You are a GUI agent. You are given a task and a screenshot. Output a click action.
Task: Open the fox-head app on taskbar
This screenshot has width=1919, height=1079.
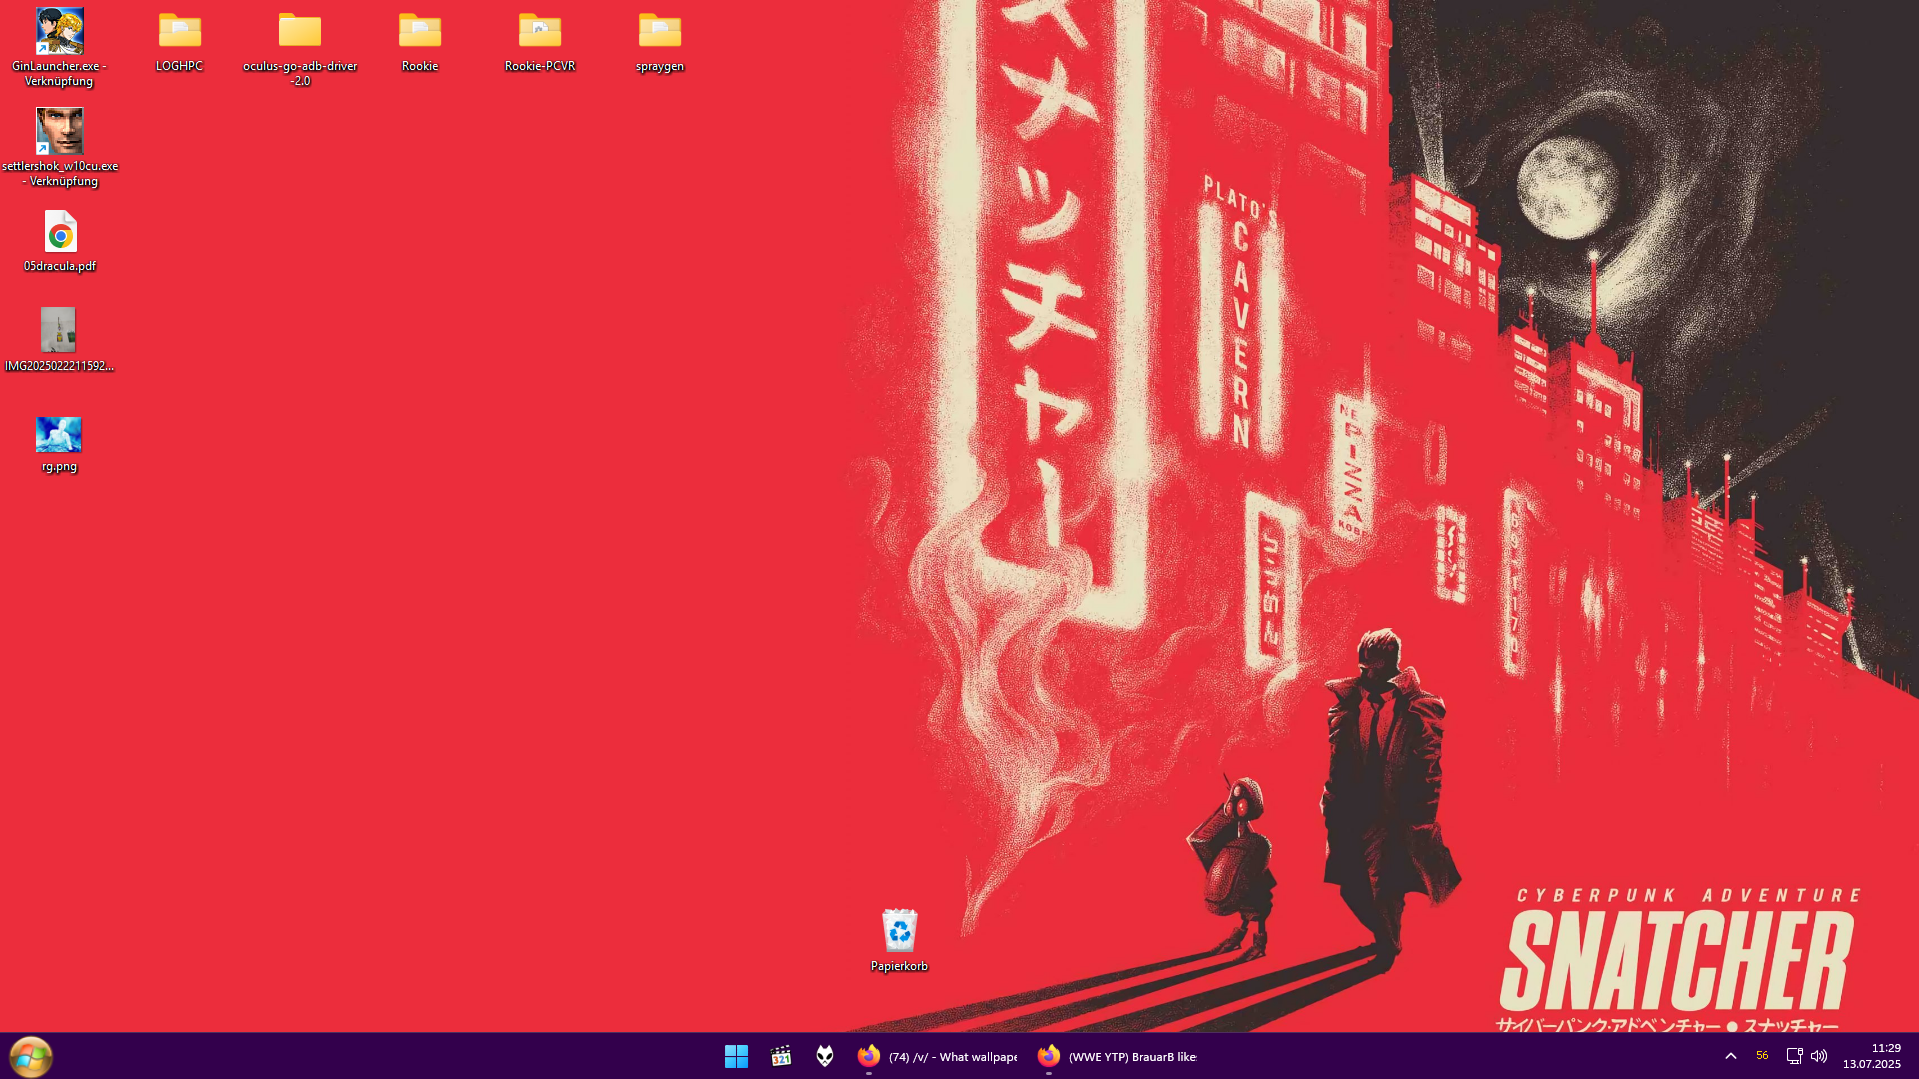(x=825, y=1056)
